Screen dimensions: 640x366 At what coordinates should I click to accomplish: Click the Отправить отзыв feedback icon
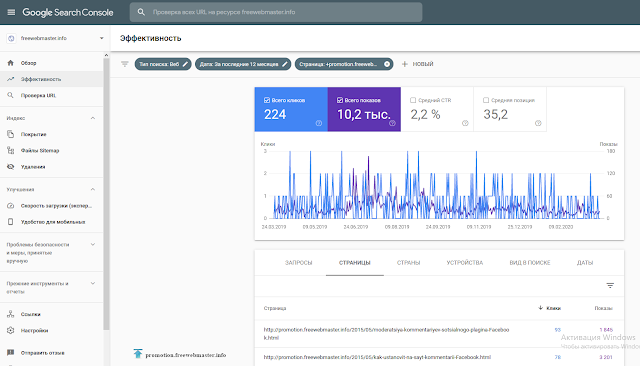click(11, 353)
